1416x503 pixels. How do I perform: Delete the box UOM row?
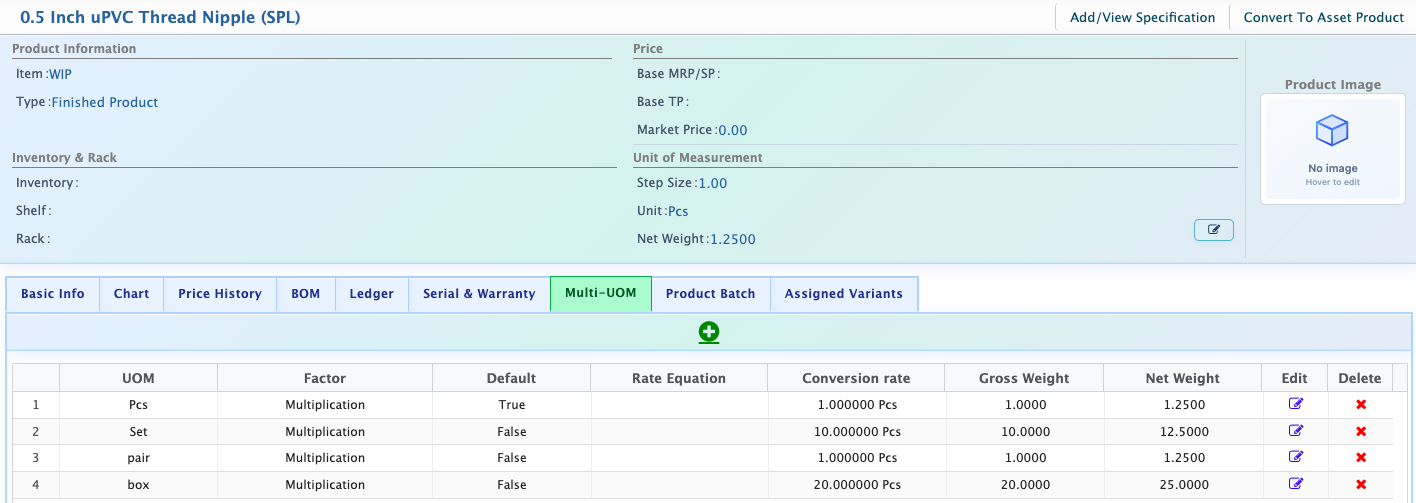(x=1360, y=485)
